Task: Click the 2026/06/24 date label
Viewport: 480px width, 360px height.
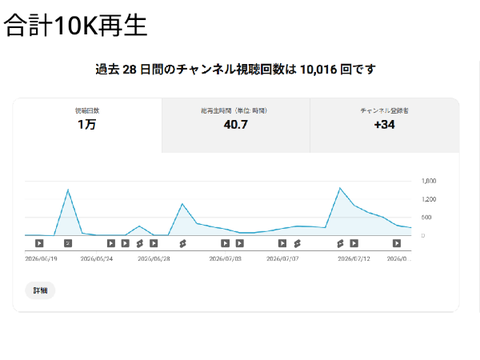Action: [97, 259]
